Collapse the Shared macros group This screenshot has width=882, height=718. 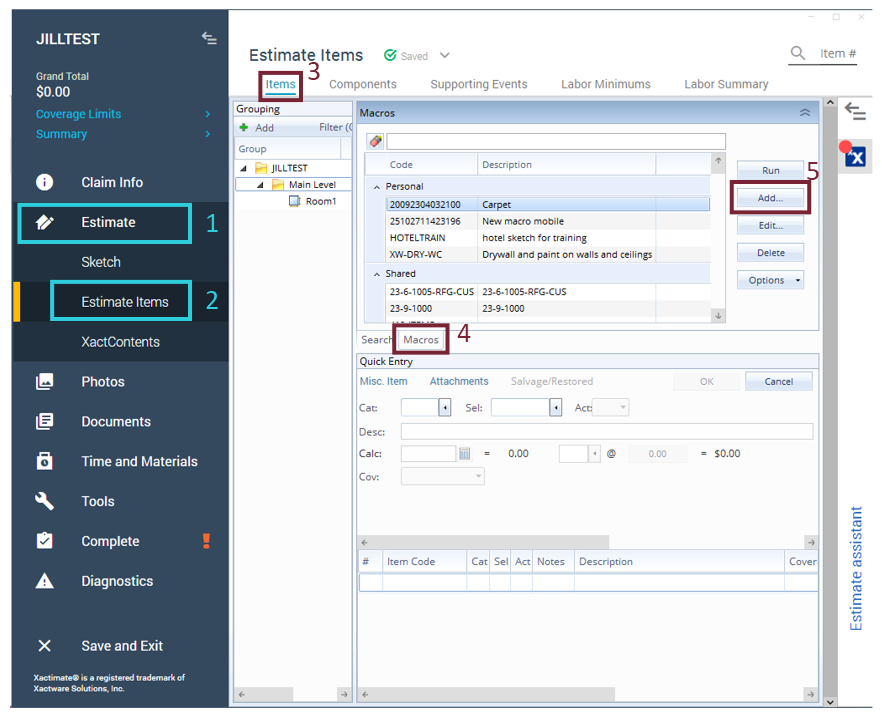(377, 274)
